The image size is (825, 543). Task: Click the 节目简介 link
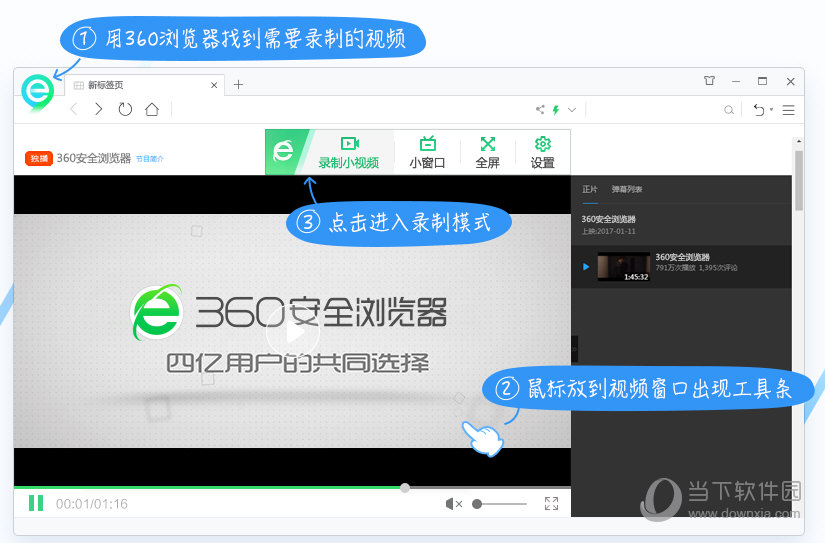click(149, 158)
